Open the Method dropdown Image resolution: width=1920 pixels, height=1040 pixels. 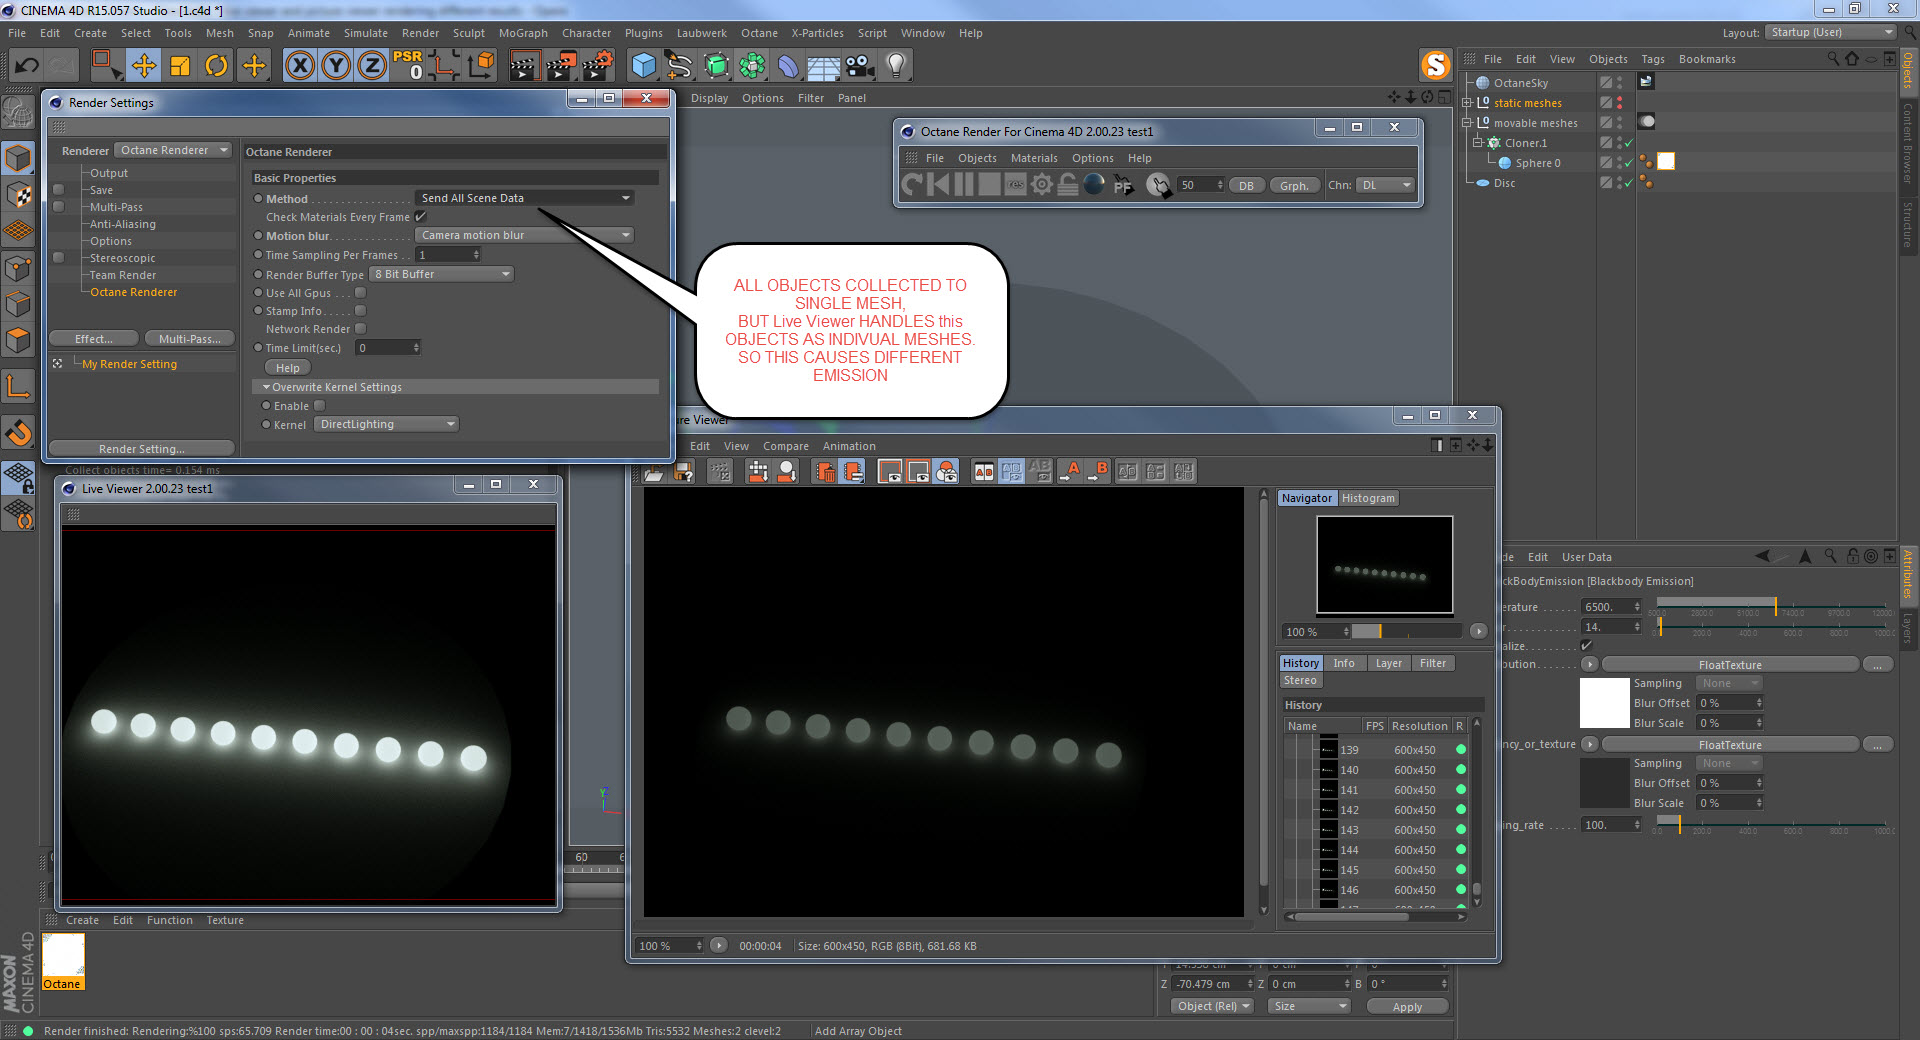click(x=525, y=198)
